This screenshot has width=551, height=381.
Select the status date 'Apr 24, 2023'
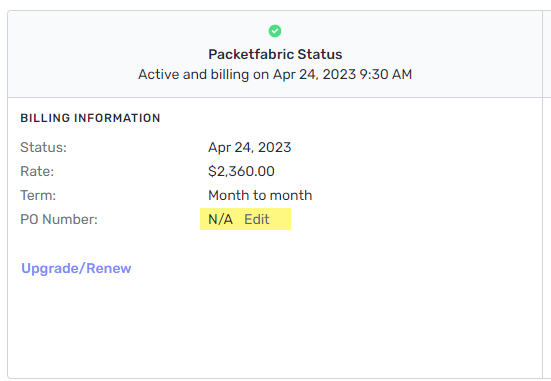coord(250,148)
